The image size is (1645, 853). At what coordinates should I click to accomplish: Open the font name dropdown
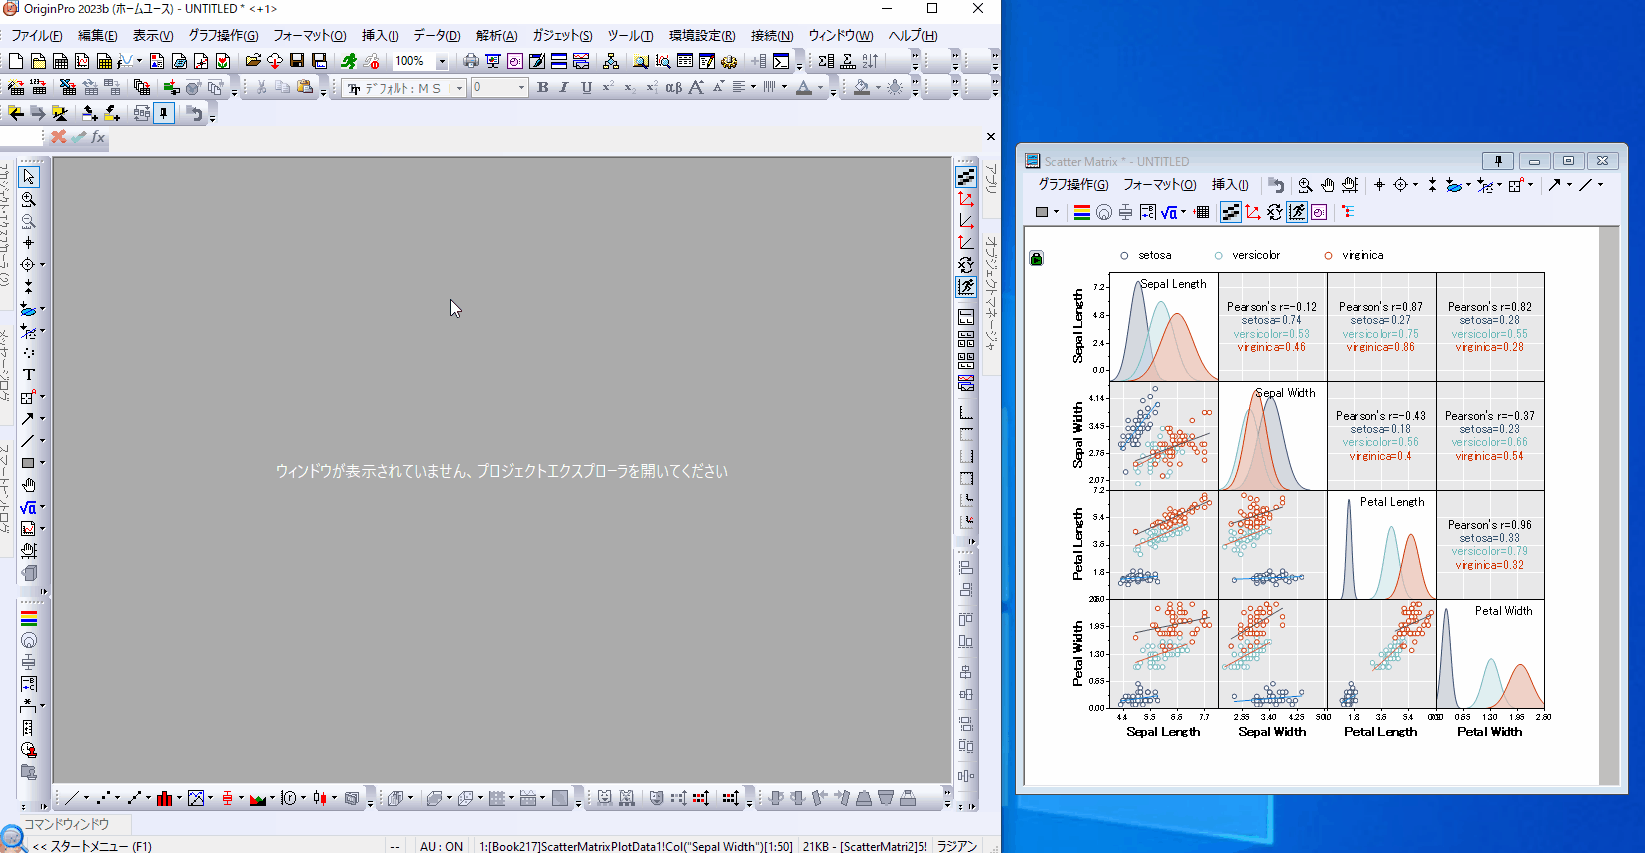[x=460, y=88]
